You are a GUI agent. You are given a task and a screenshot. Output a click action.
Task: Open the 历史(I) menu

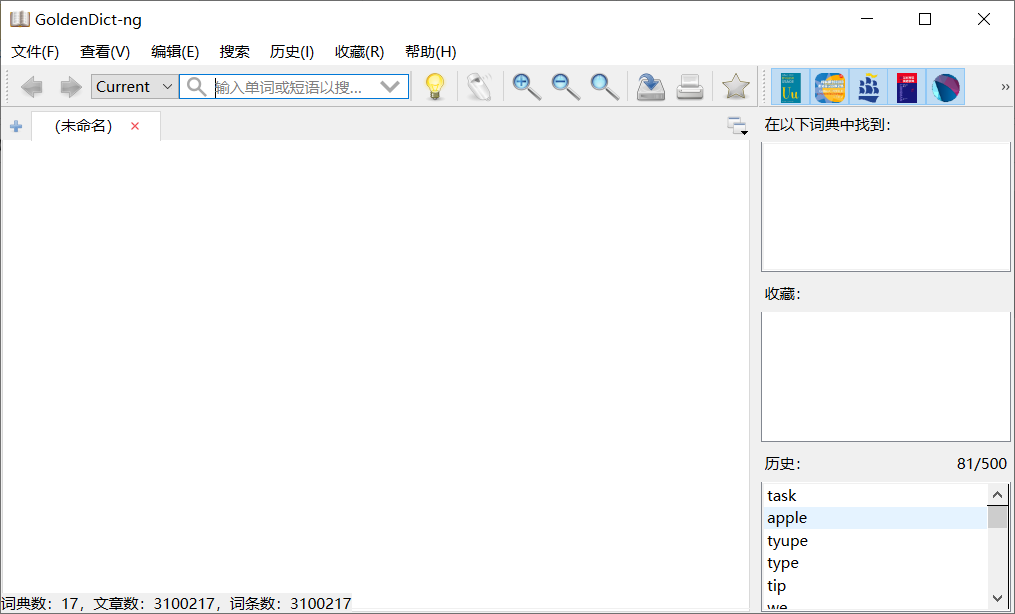292,52
